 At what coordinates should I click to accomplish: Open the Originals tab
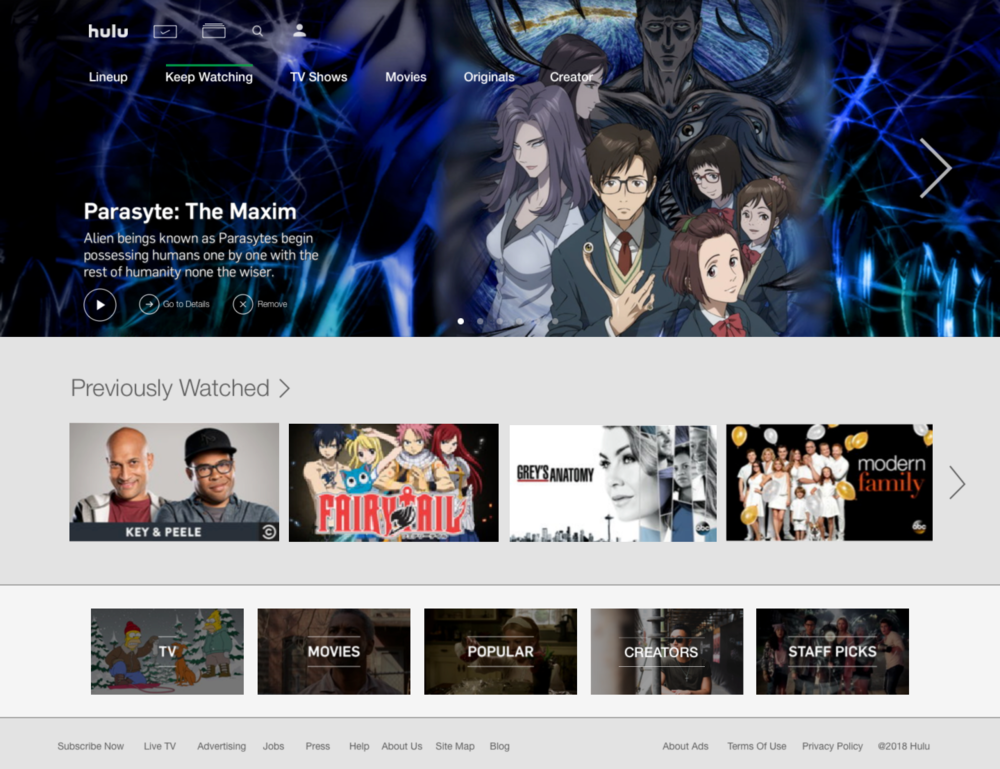(x=489, y=77)
